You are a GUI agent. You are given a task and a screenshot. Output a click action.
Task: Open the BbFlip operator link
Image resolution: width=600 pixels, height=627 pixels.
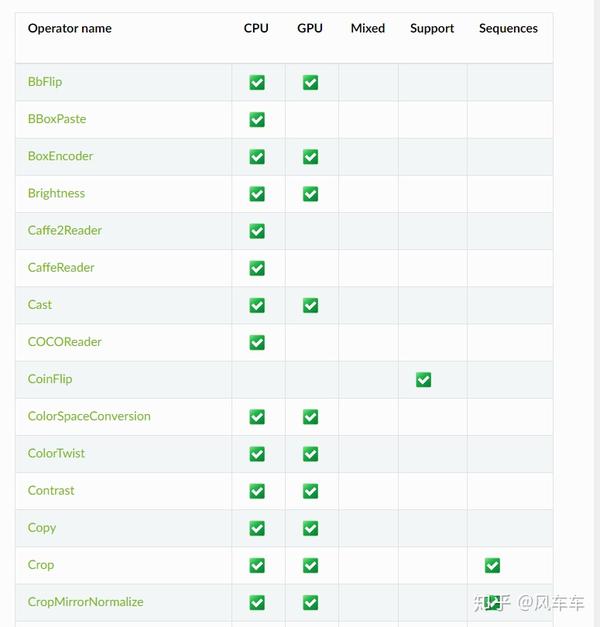pos(45,82)
